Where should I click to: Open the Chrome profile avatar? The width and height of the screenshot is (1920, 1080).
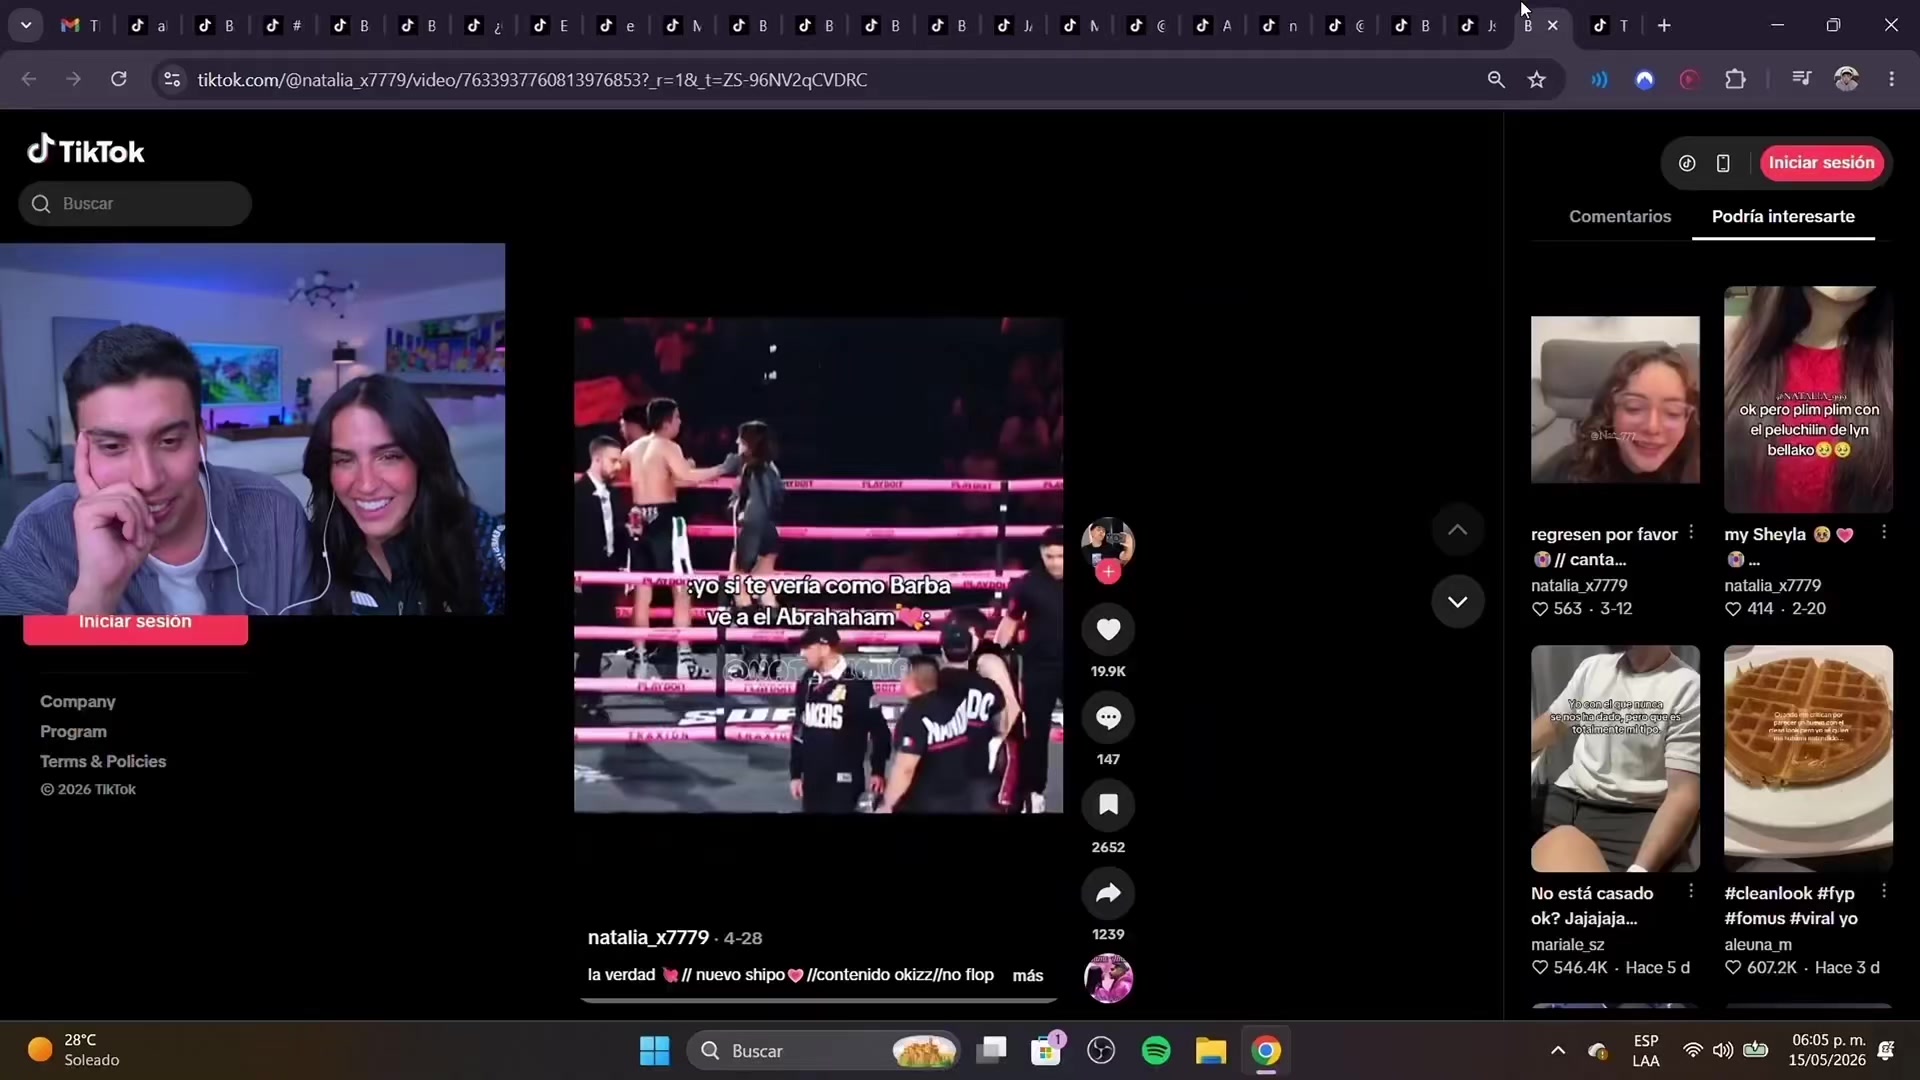(1846, 79)
